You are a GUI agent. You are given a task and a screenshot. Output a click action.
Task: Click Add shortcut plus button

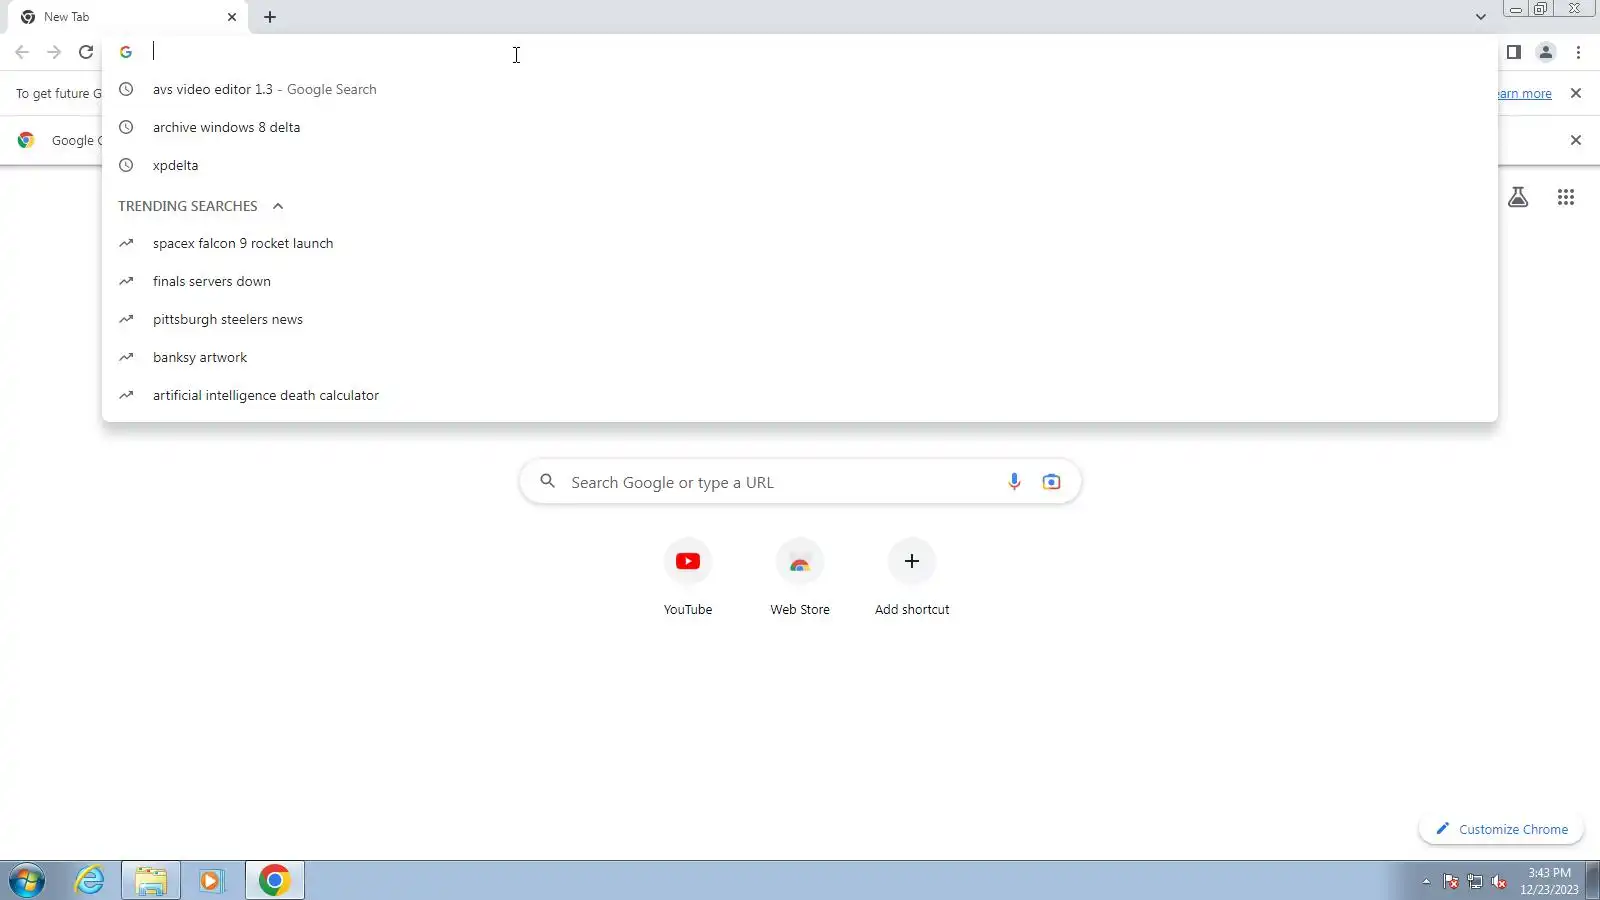pyautogui.click(x=912, y=562)
